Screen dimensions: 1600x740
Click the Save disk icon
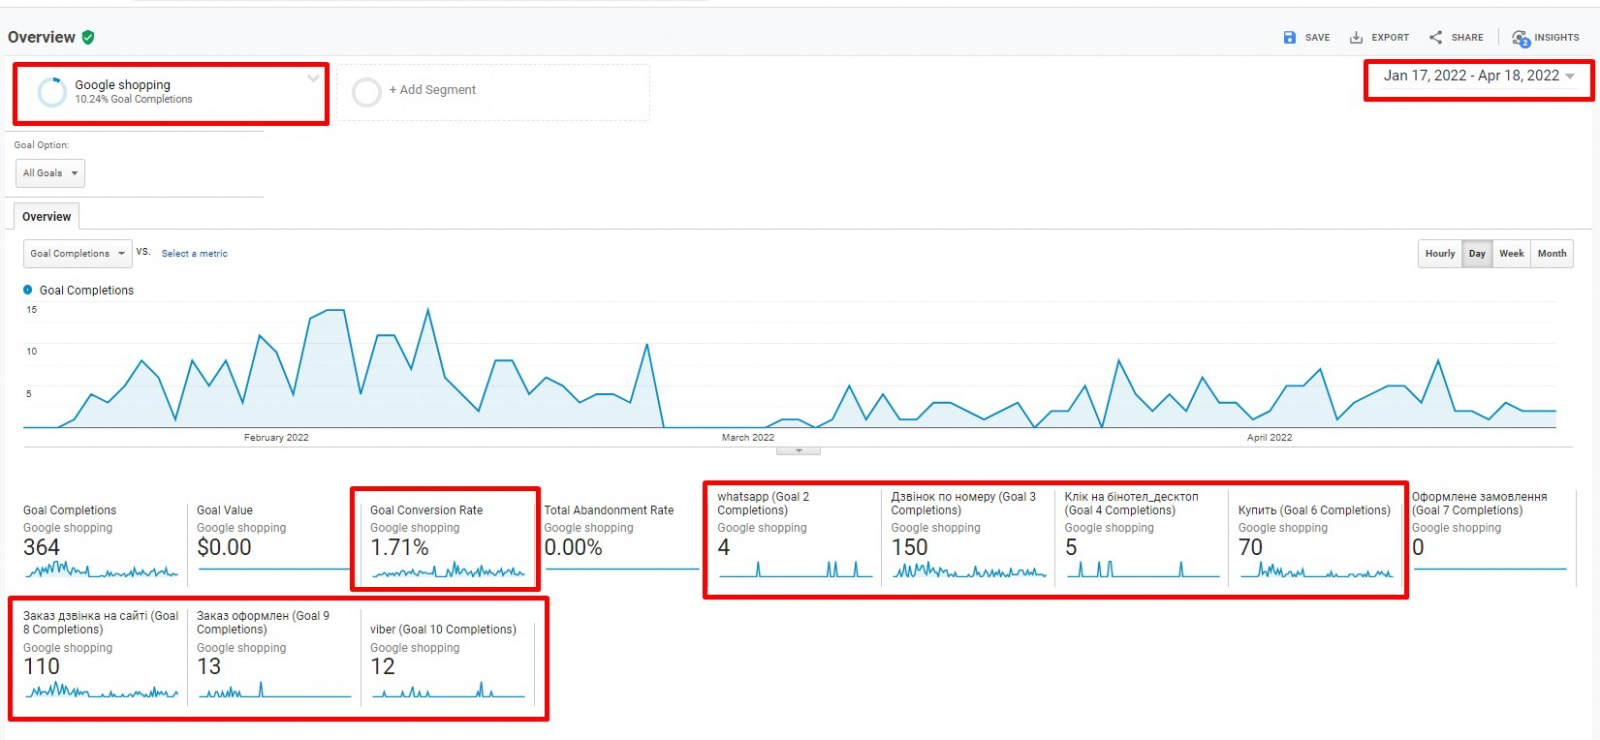coord(1289,37)
